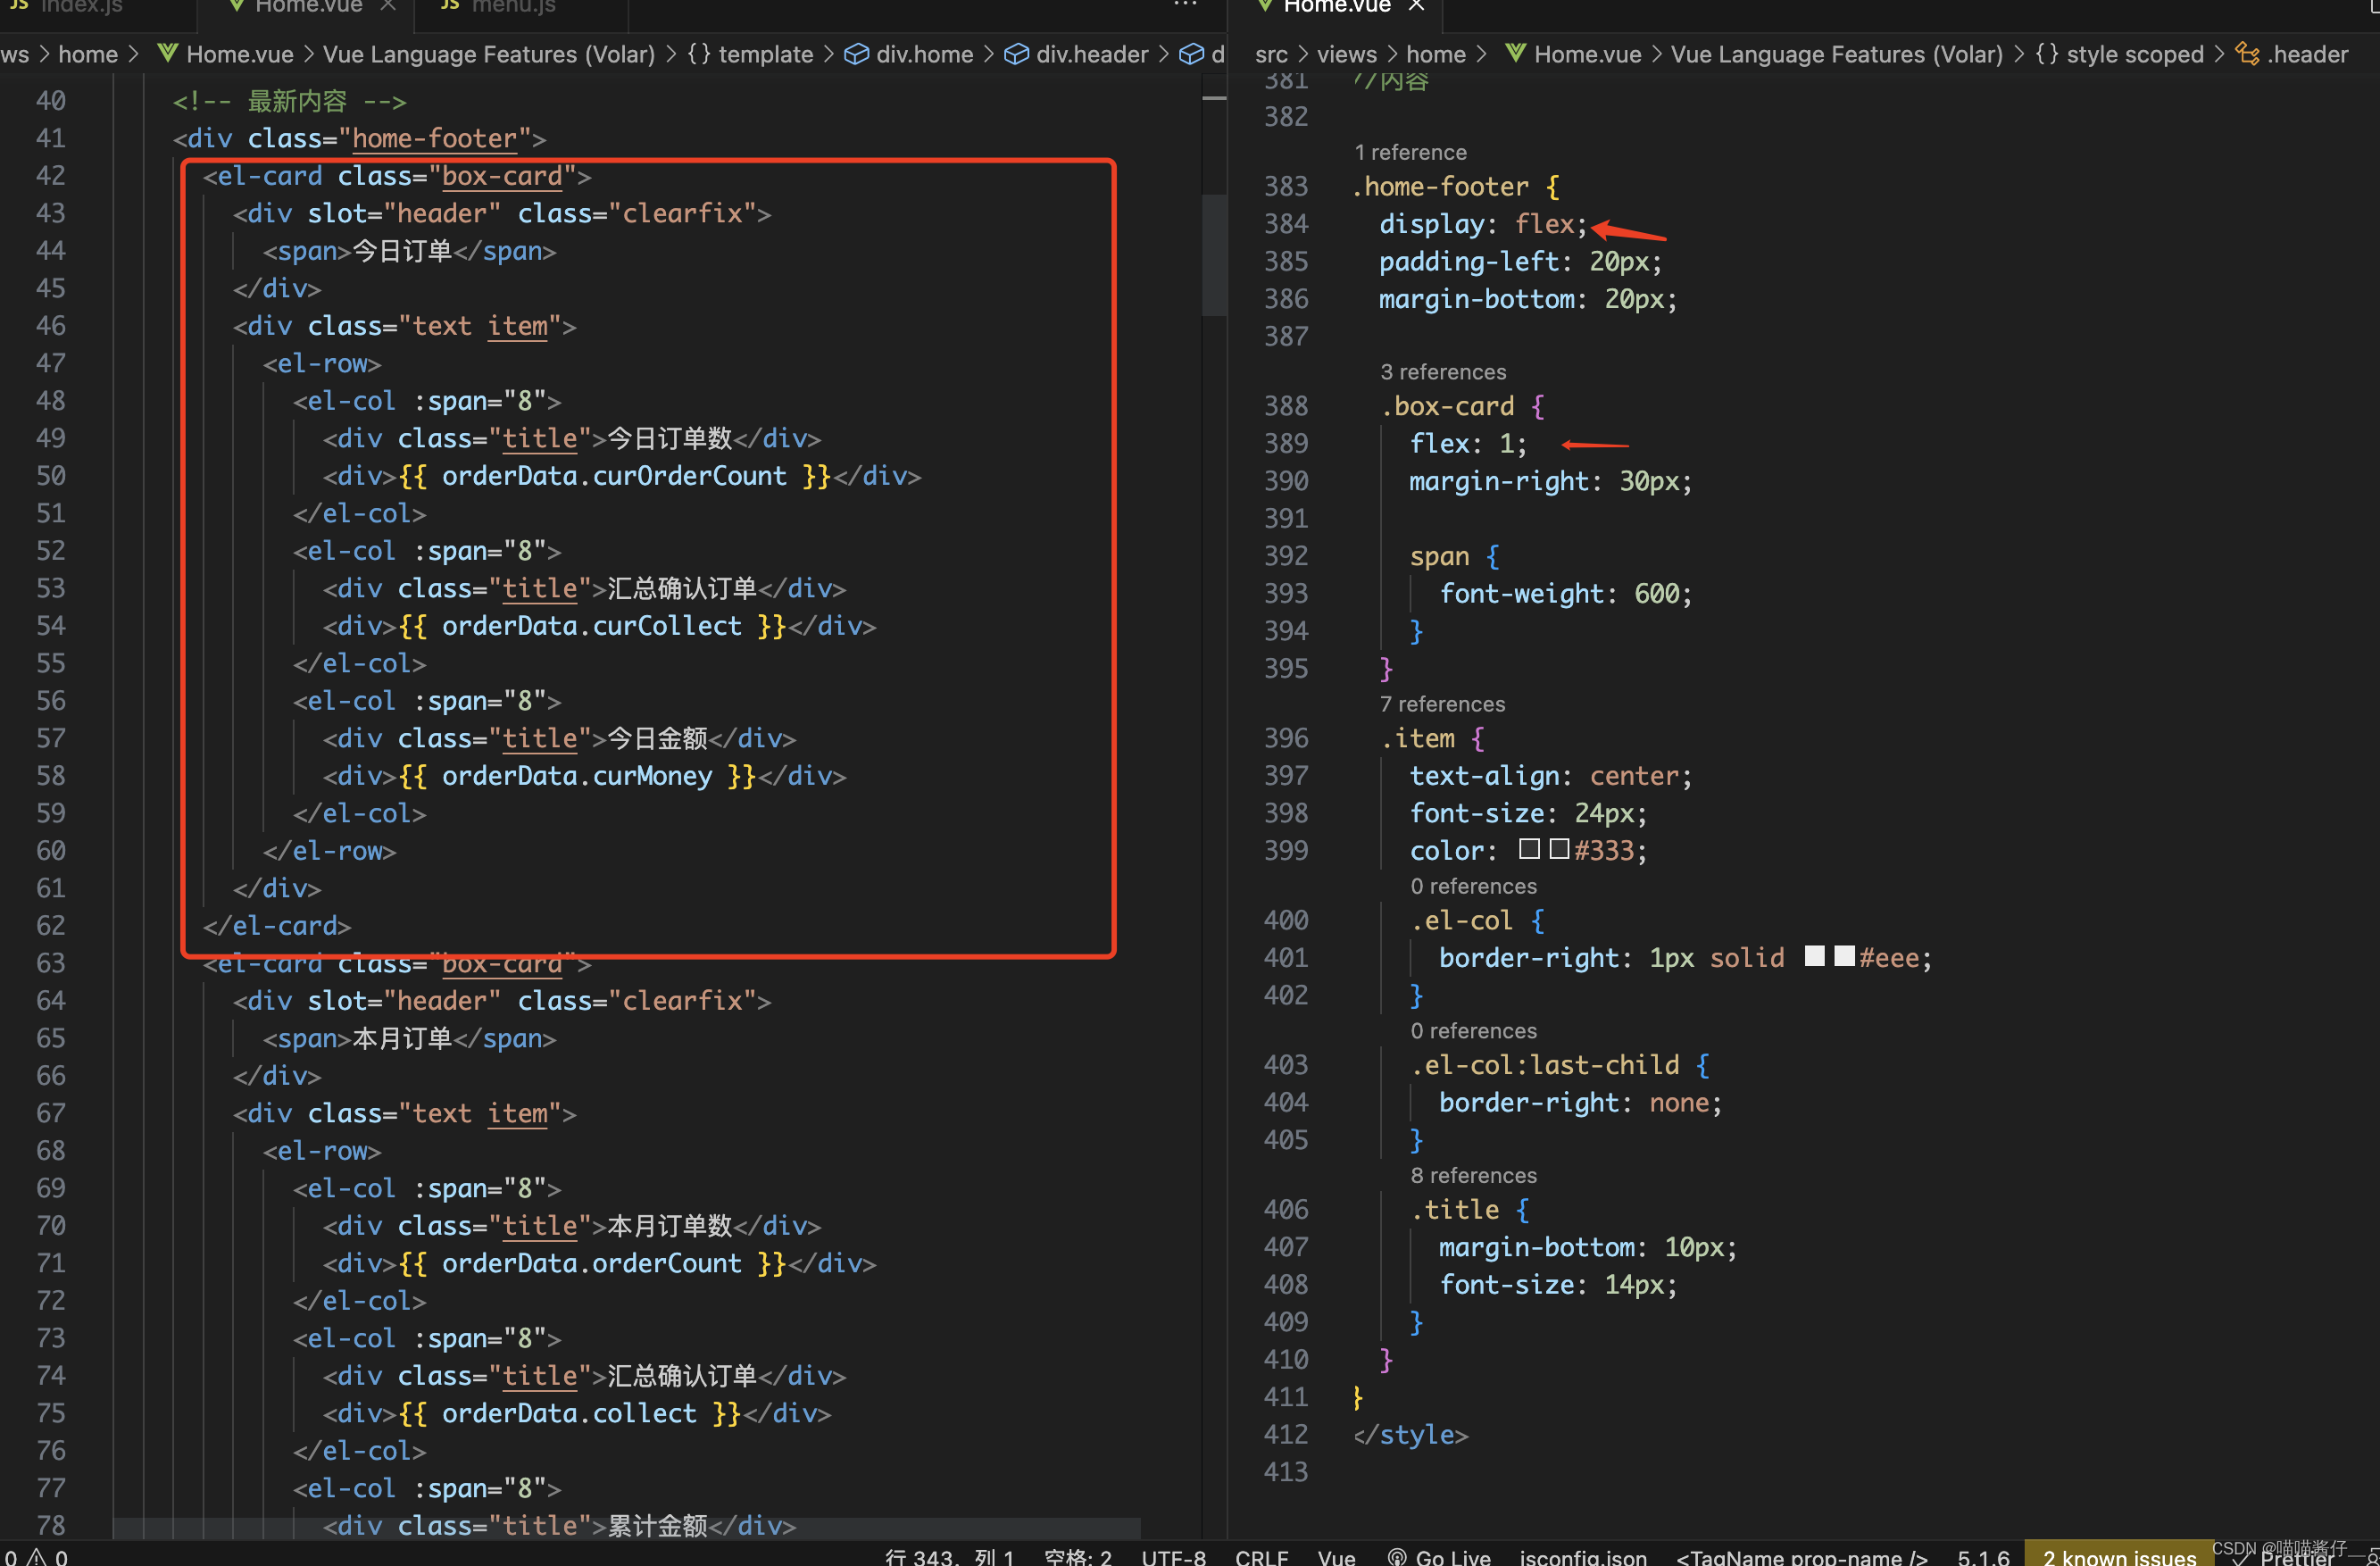Click the Go Live broadcast icon in status bar

pyautogui.click(x=1397, y=1556)
